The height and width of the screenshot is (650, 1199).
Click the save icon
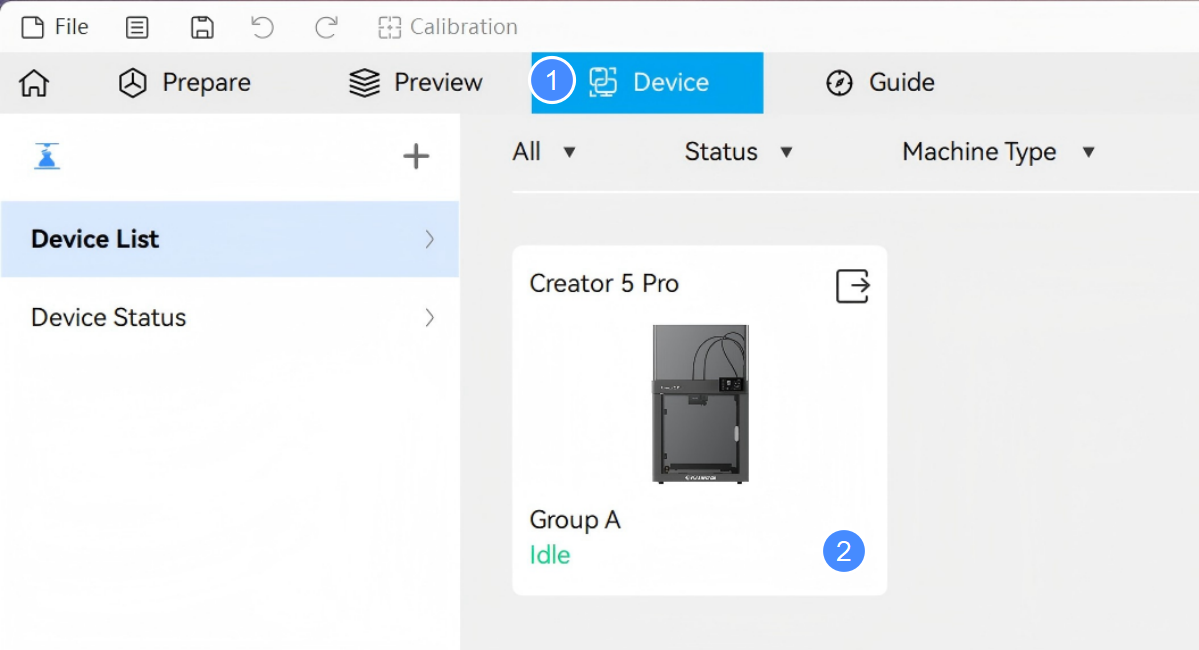(202, 28)
